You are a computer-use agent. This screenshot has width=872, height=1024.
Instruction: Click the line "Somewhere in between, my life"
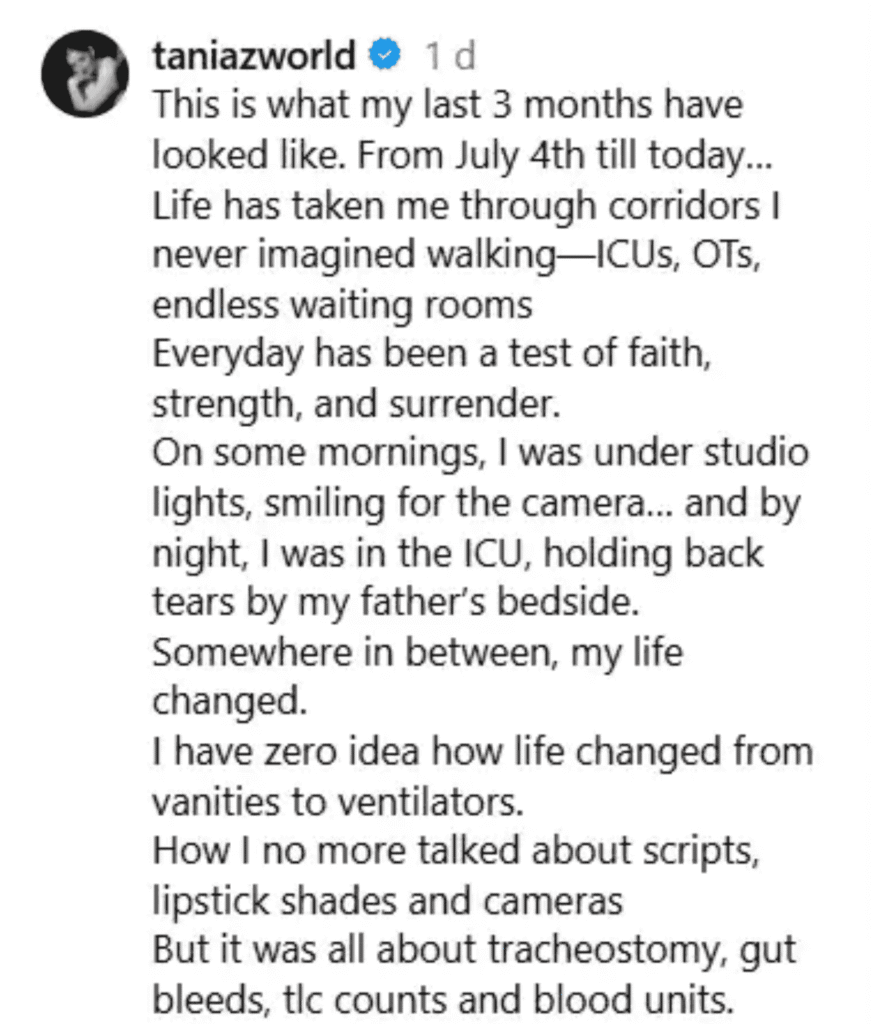click(x=417, y=652)
